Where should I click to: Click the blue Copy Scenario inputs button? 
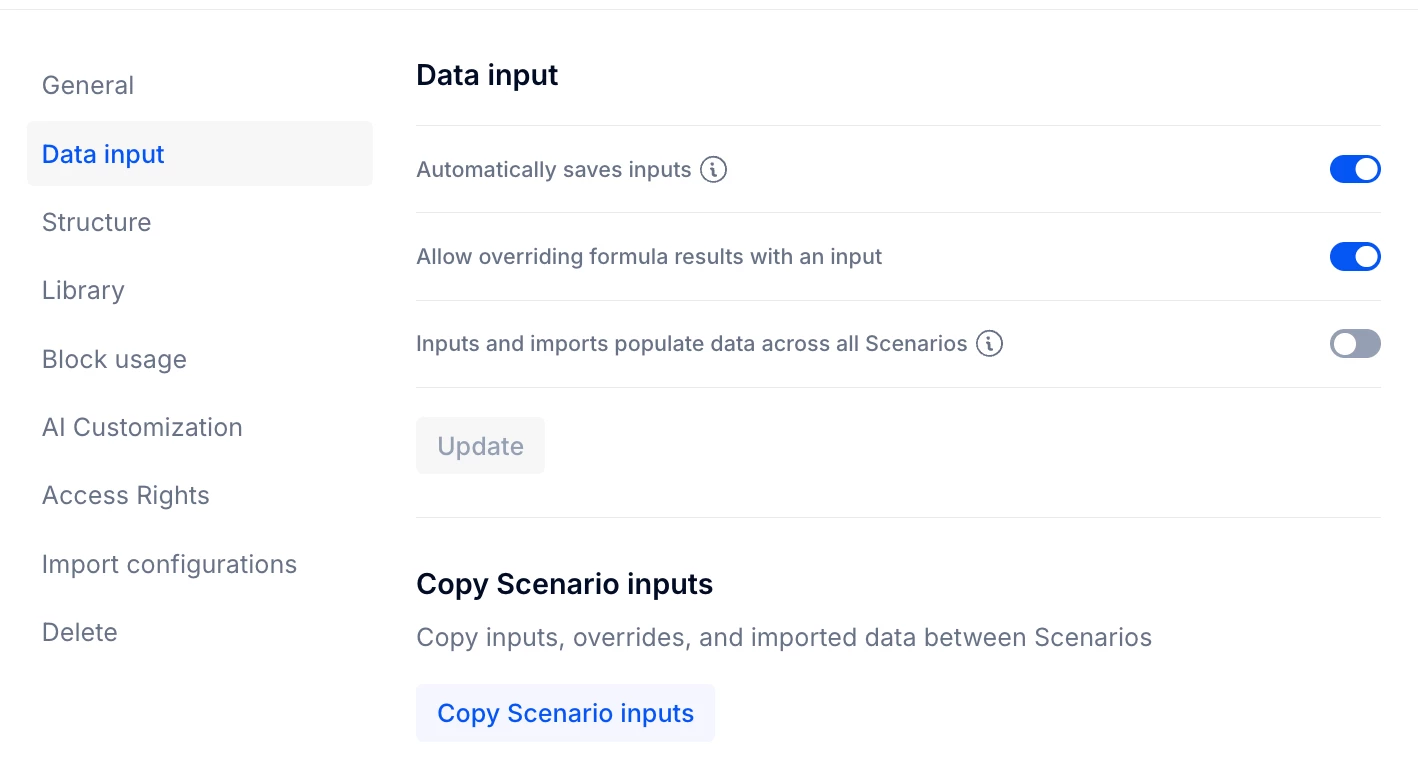[565, 713]
